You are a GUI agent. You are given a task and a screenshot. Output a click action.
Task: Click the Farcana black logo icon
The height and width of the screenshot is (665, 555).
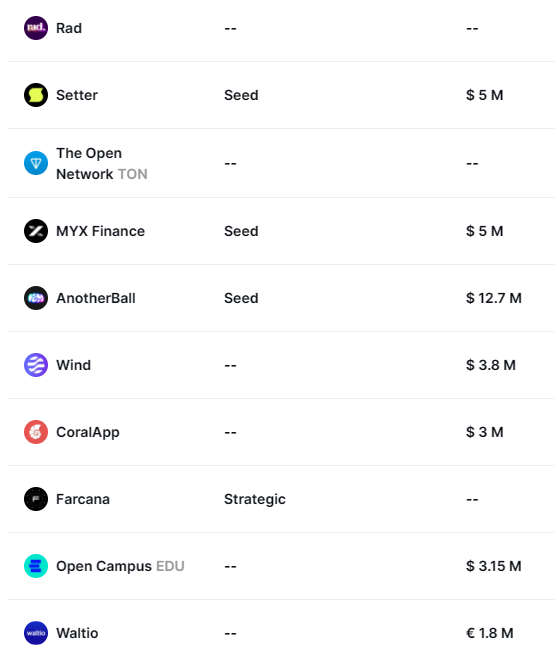coord(36,499)
